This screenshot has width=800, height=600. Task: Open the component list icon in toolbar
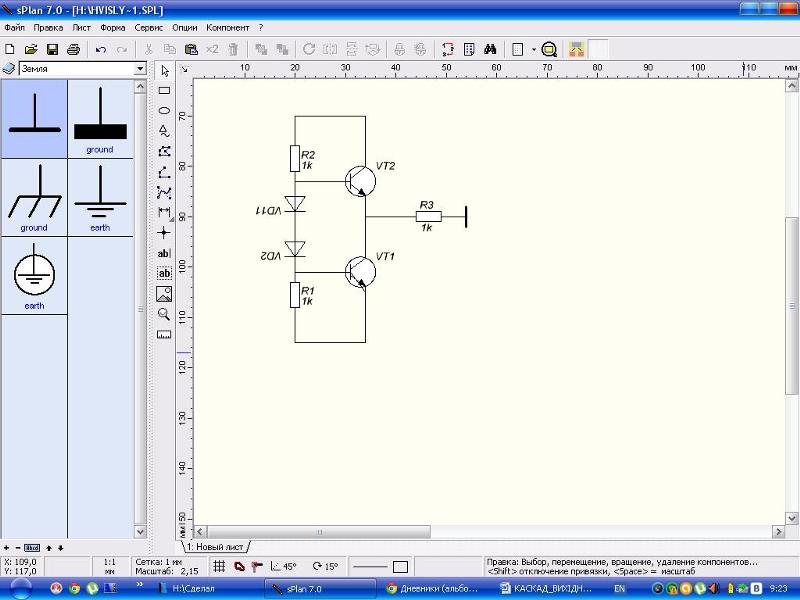469,49
